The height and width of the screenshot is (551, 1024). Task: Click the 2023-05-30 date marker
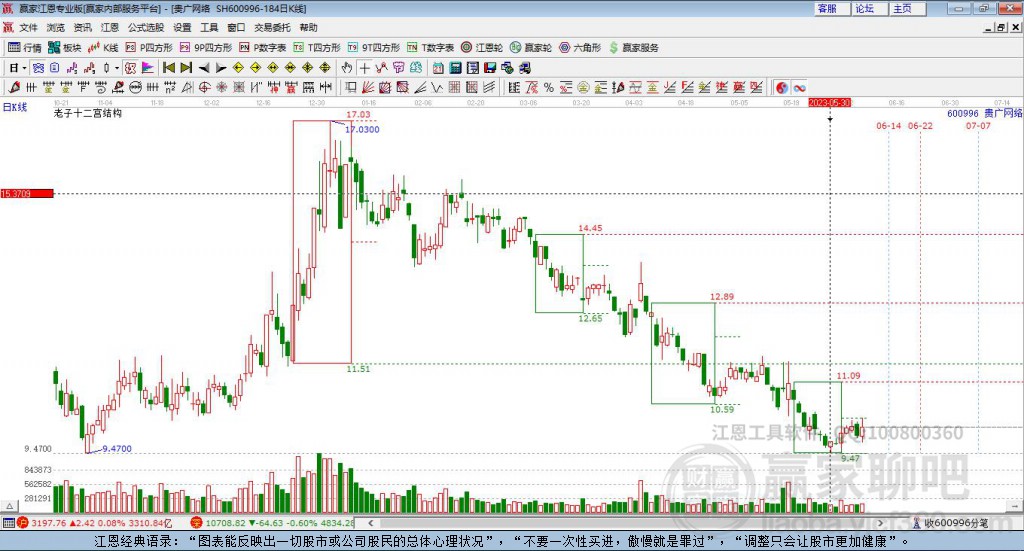click(x=830, y=102)
